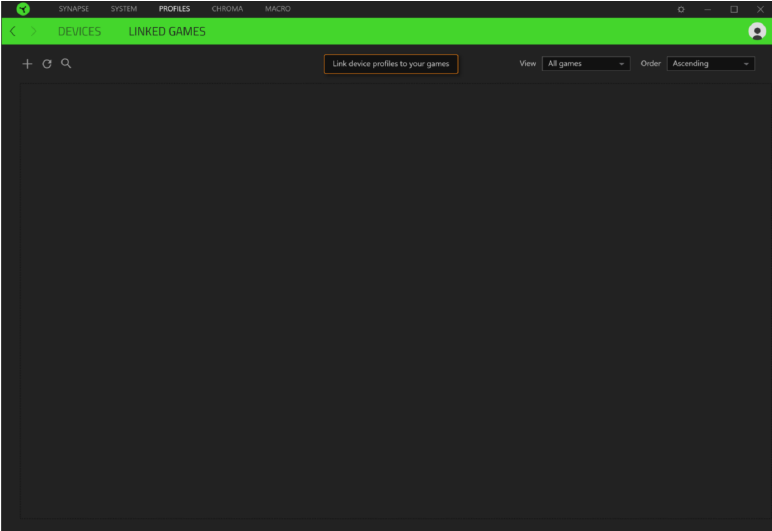The width and height of the screenshot is (772, 531).
Task: Maximize the Synapse window
Action: coord(734,9)
